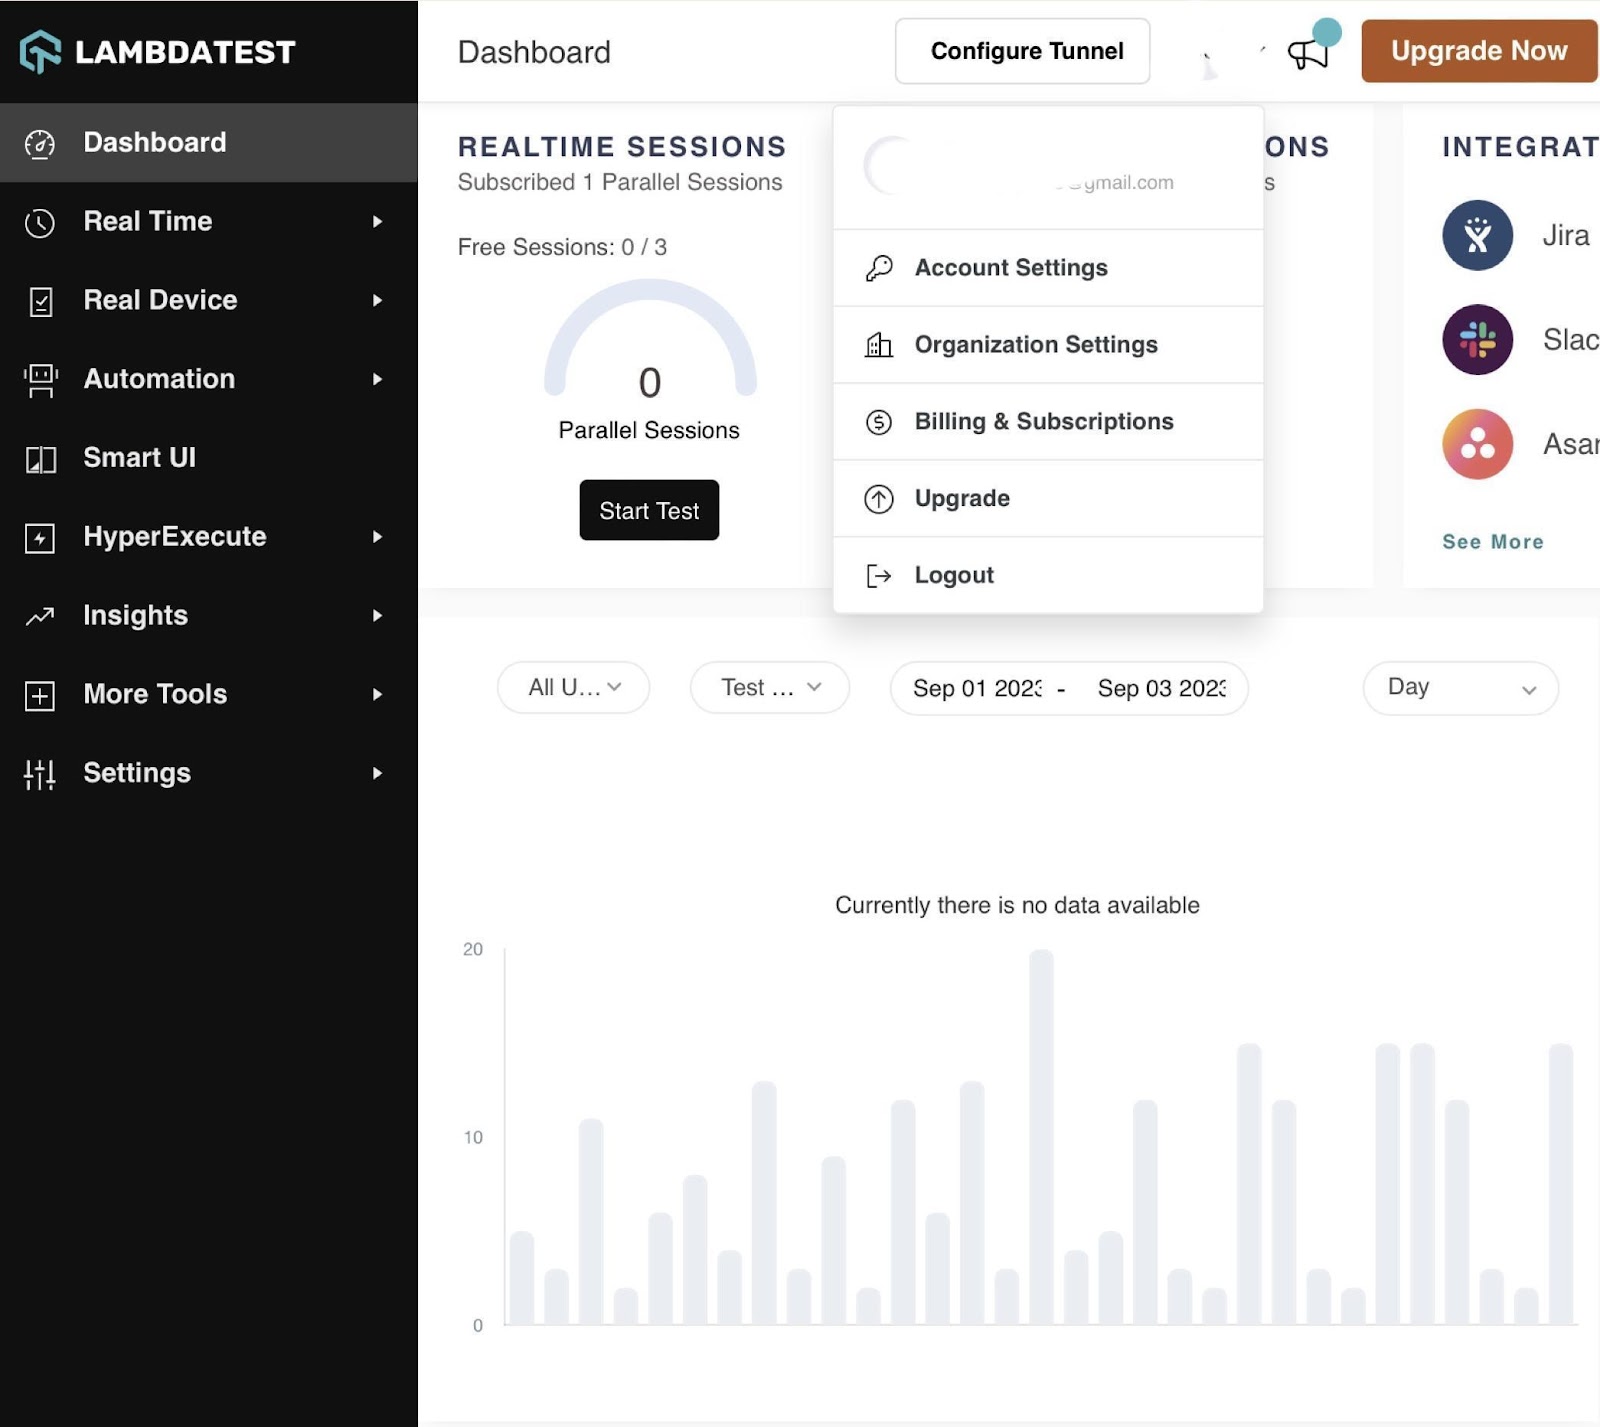1600x1427 pixels.
Task: Click the 'Currently there is no data available' message
Action: coord(1017,905)
